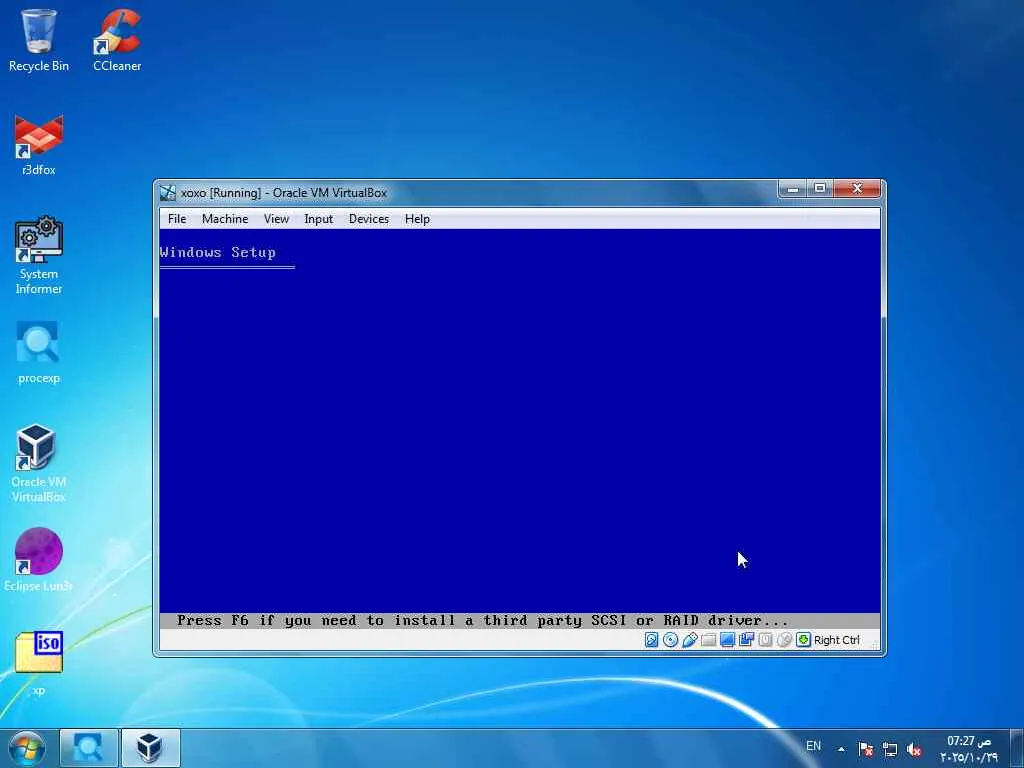Screen dimensions: 1024x768
Task: Select the xp ISO file icon
Action: [x=39, y=664]
